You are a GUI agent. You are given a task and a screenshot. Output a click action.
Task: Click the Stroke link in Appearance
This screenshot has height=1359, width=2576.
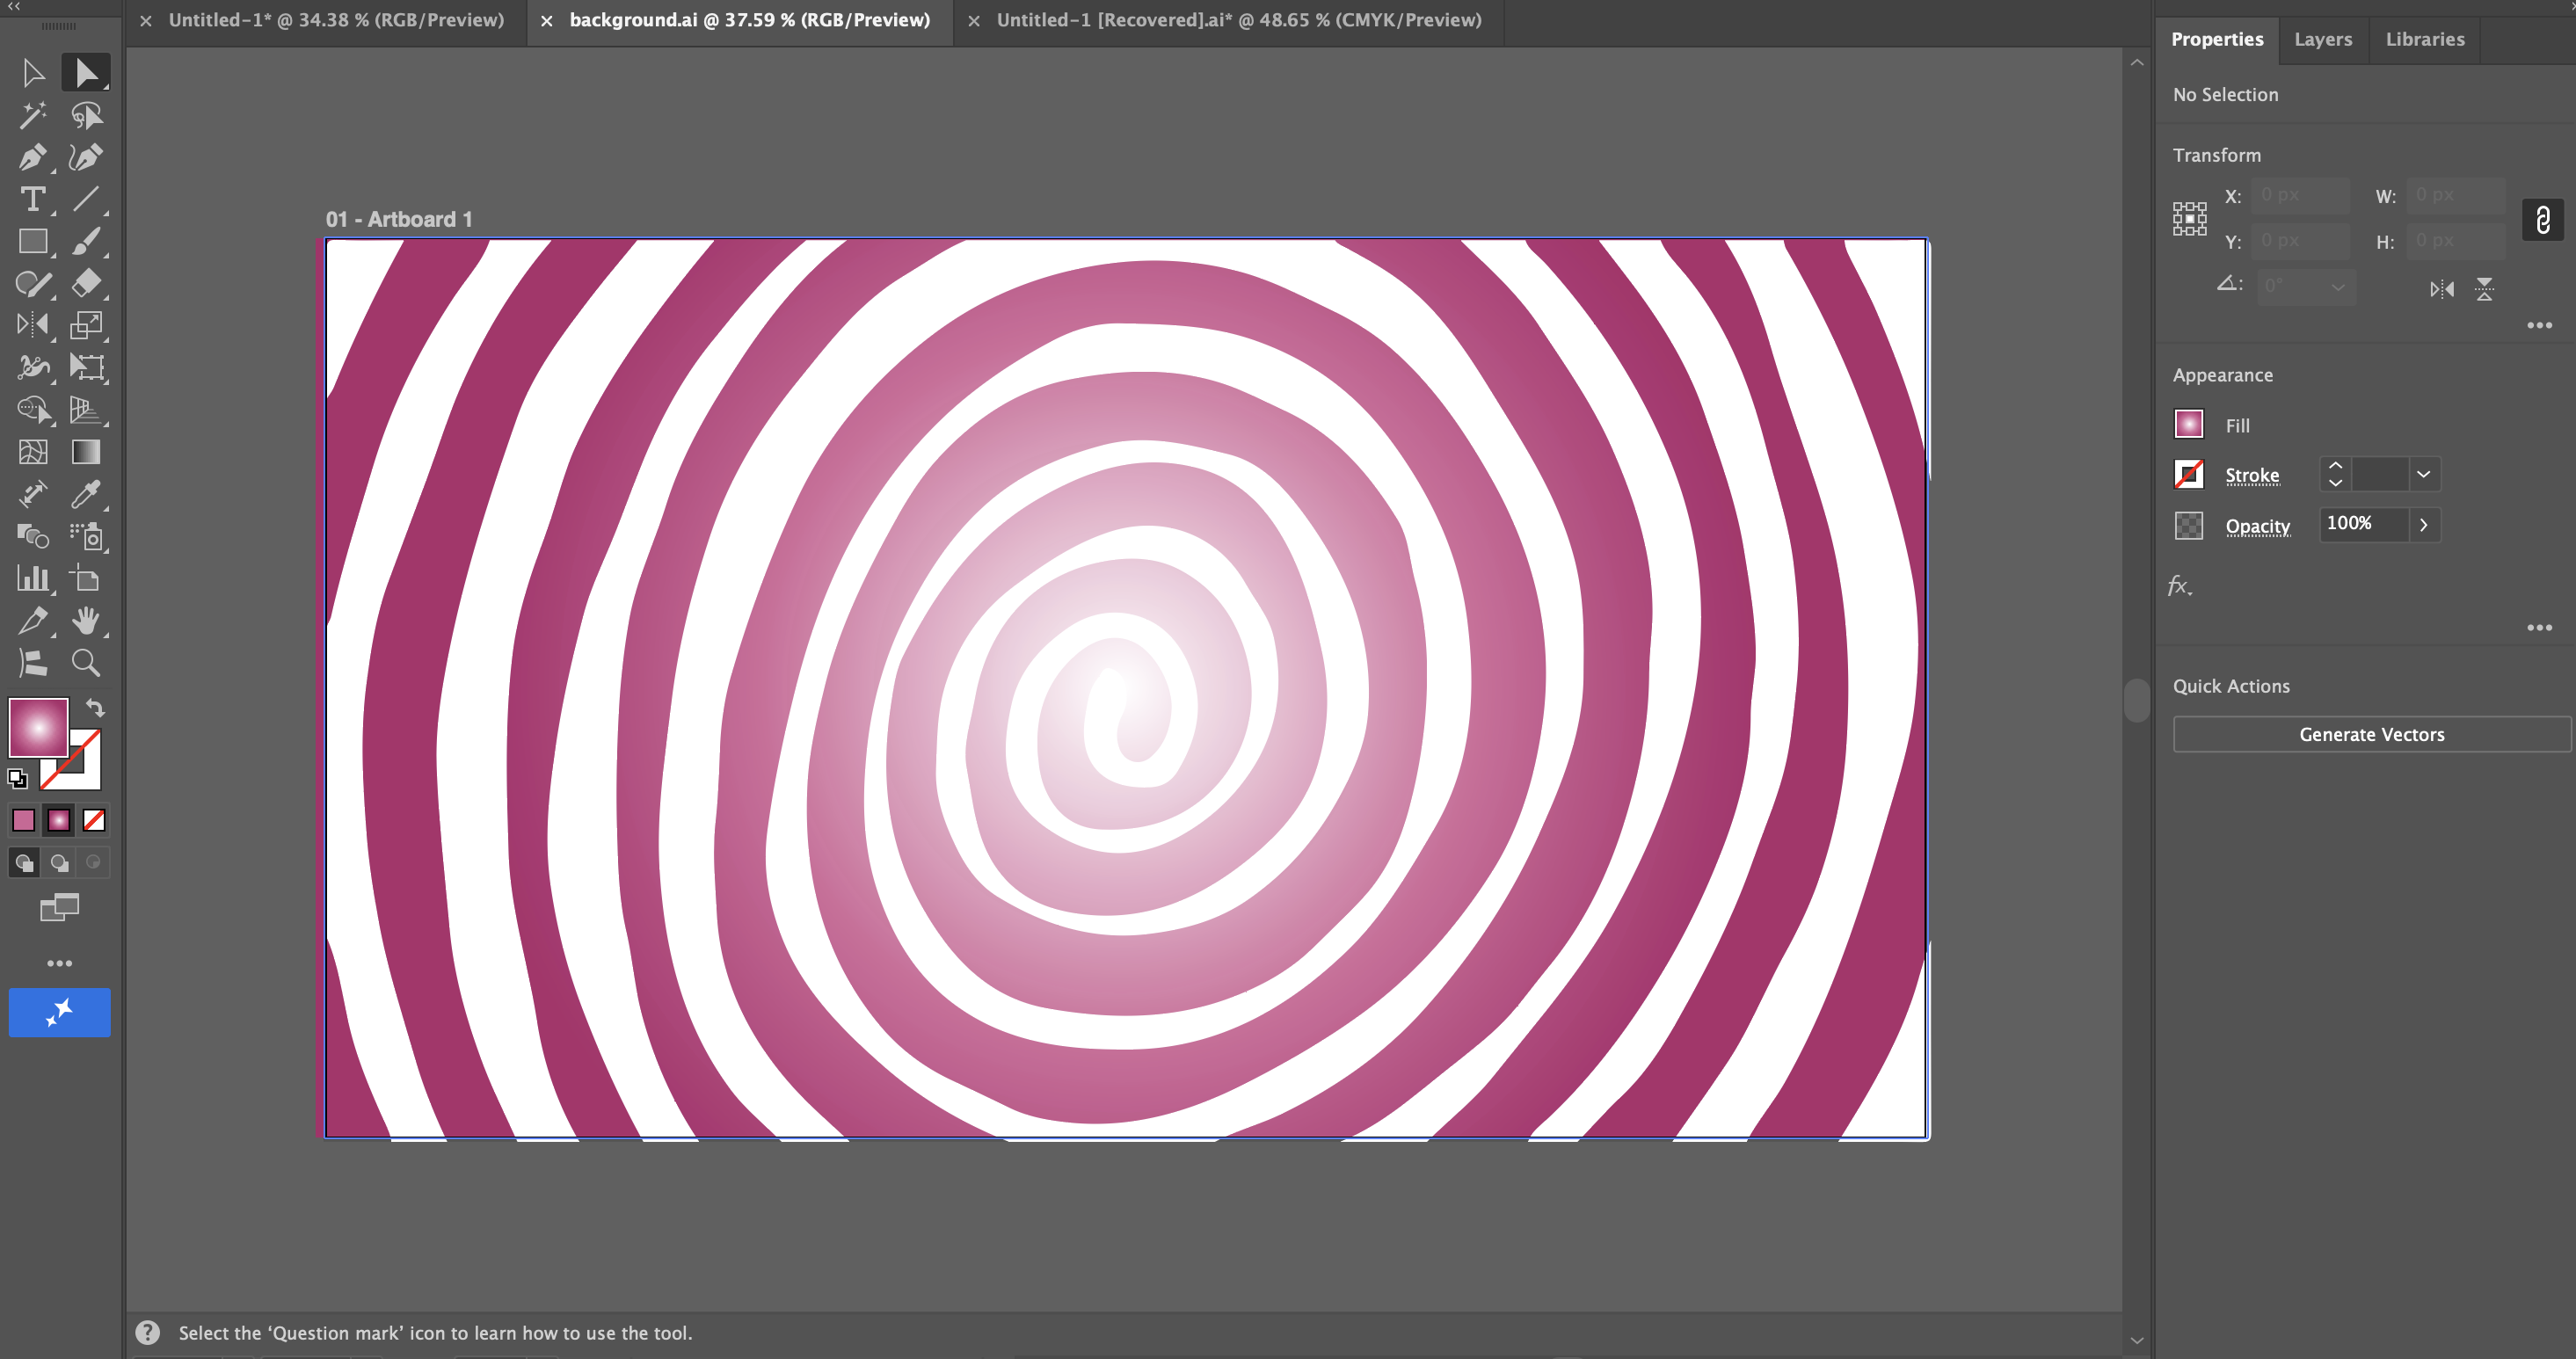pyautogui.click(x=2252, y=475)
